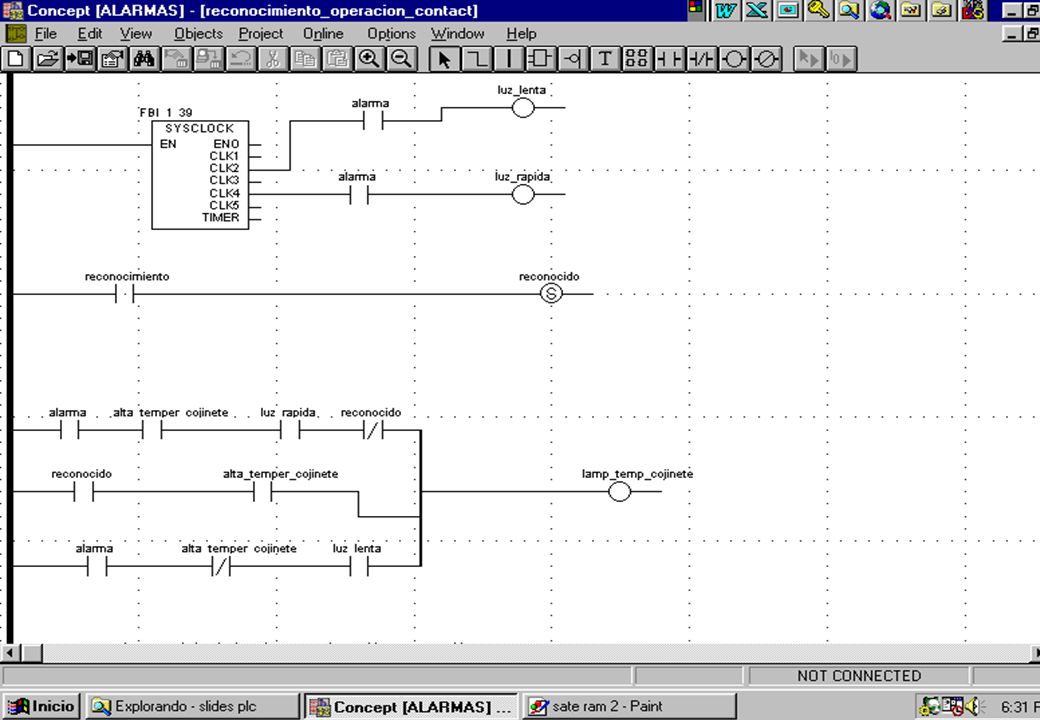1040x720 pixels.
Task: Click the NOT CONNECTED status text
Action: pos(859,676)
